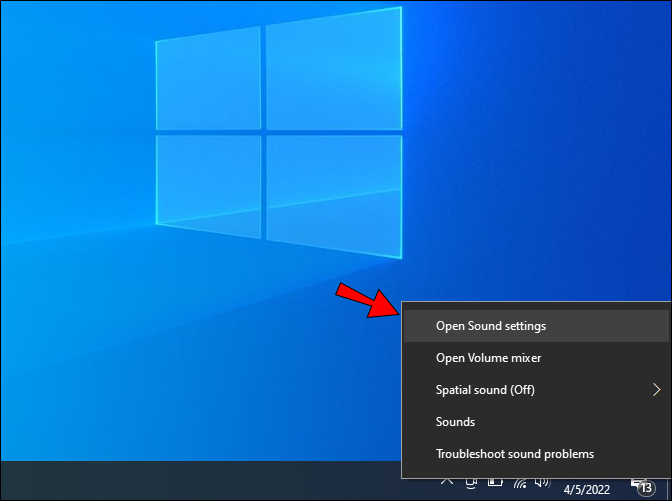The image size is (672, 501).
Task: Click the 4/5/2022 date on the taskbar
Action: 586,489
